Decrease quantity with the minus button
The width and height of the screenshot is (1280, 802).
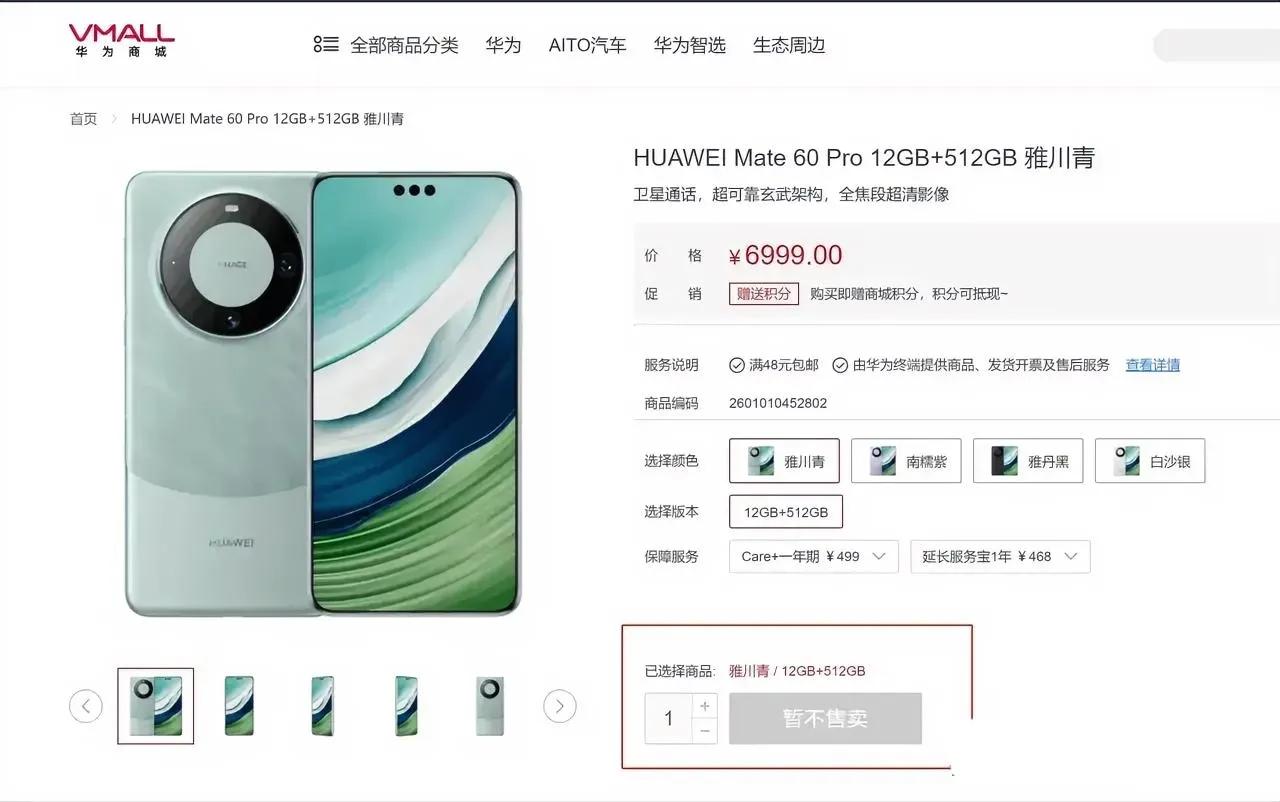705,731
